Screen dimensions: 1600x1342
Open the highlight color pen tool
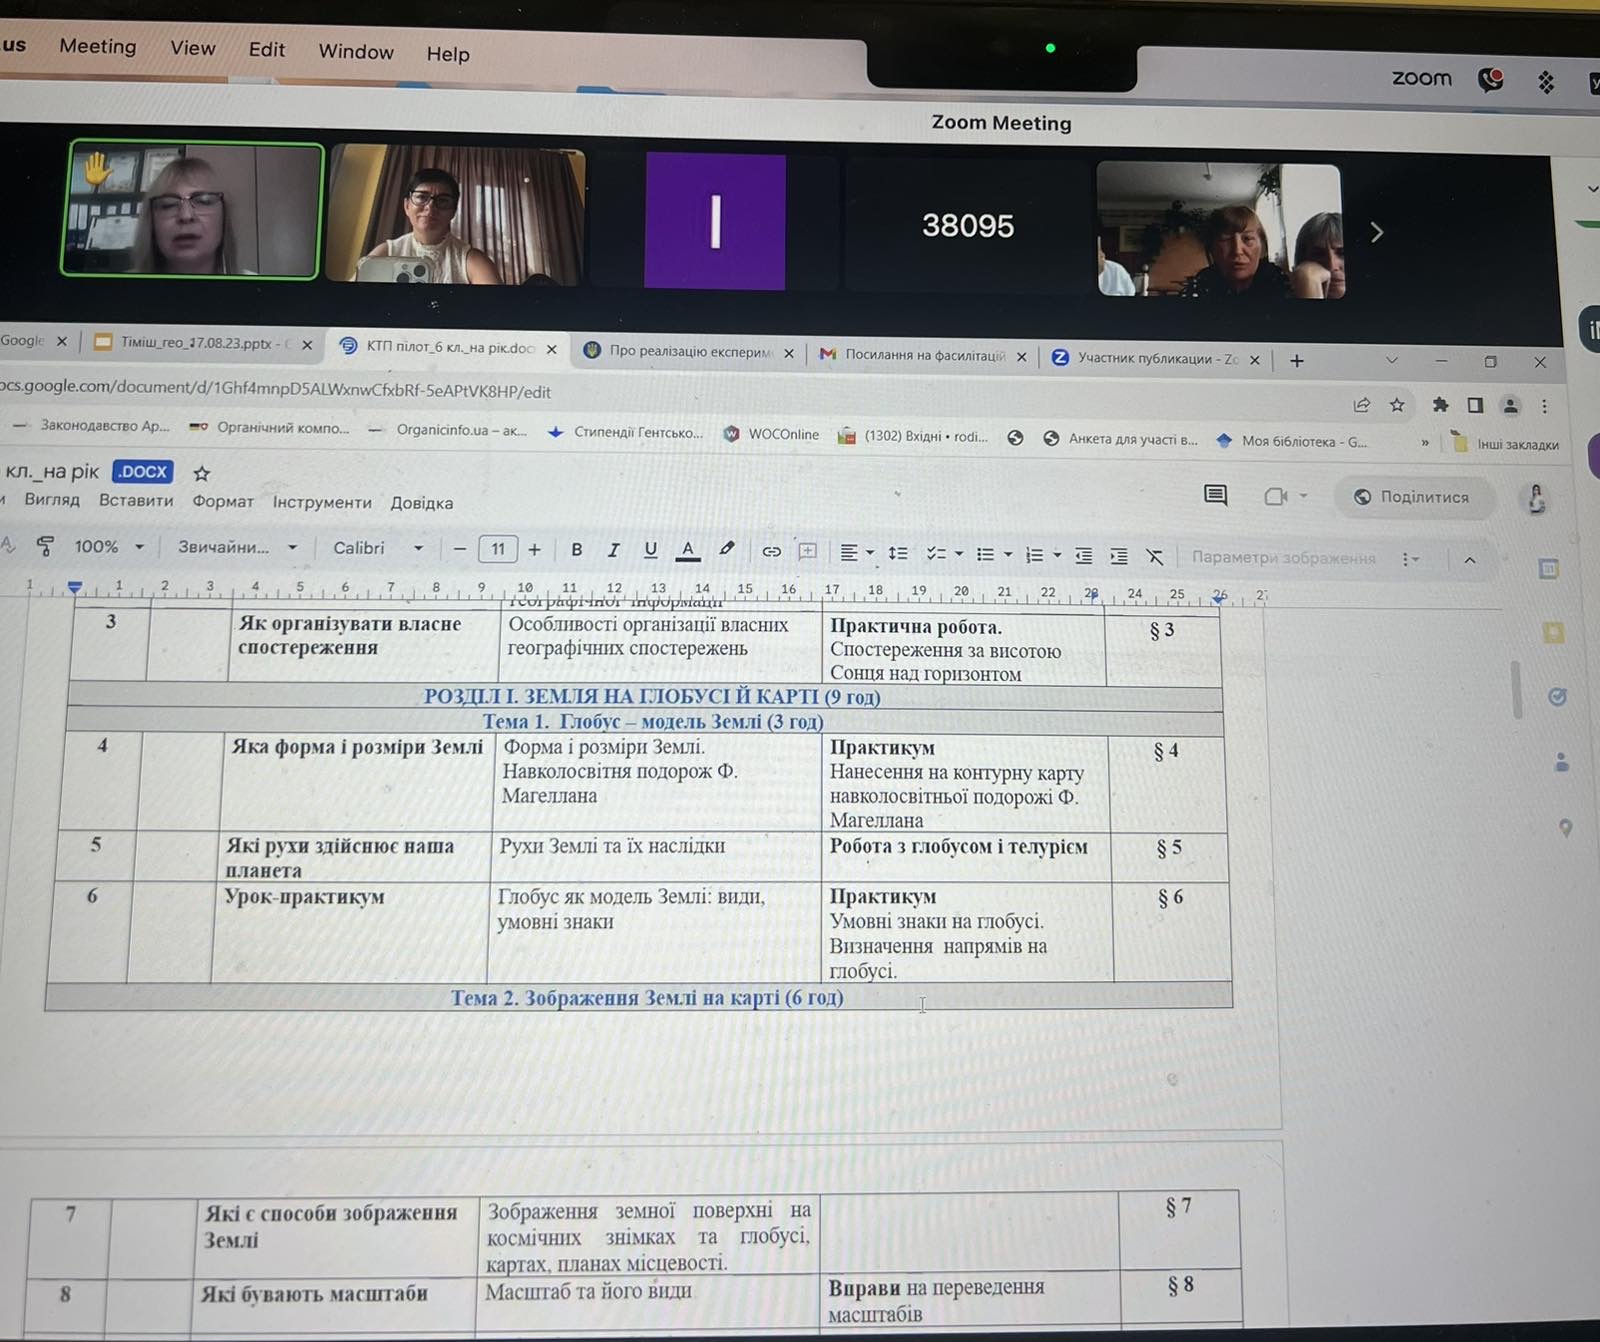tap(727, 549)
